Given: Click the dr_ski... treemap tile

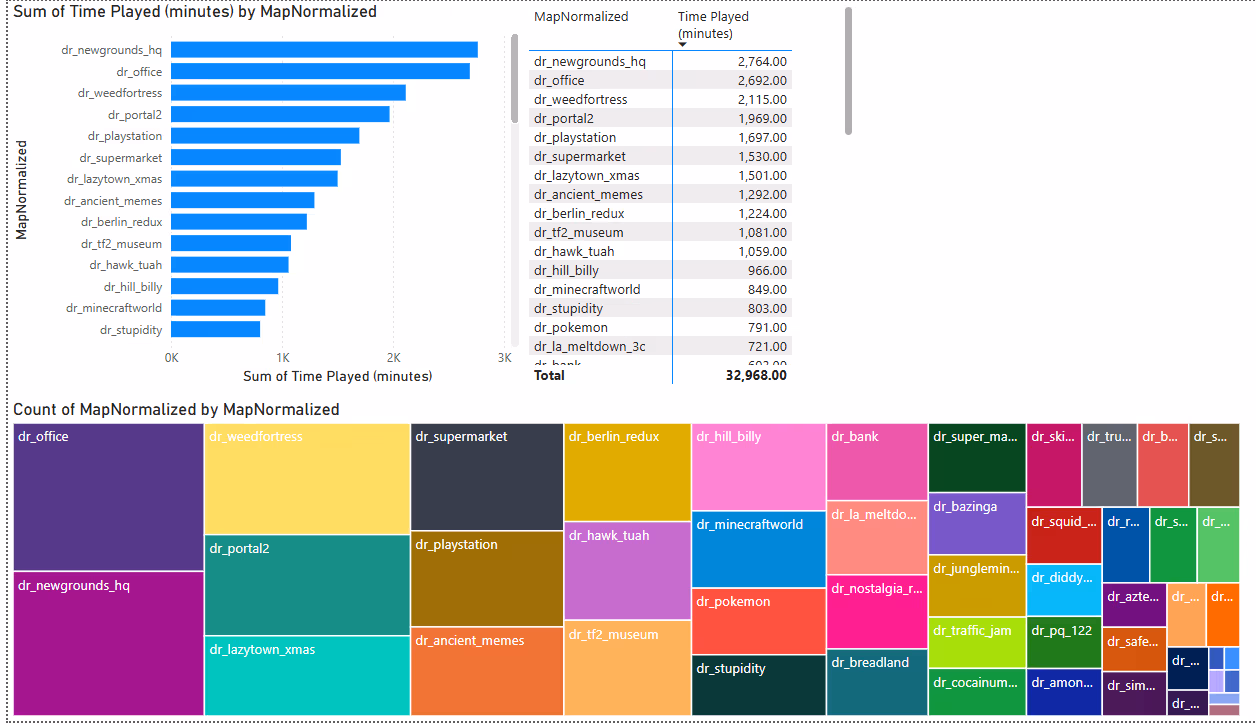Looking at the screenshot, I should tap(1054, 465).
